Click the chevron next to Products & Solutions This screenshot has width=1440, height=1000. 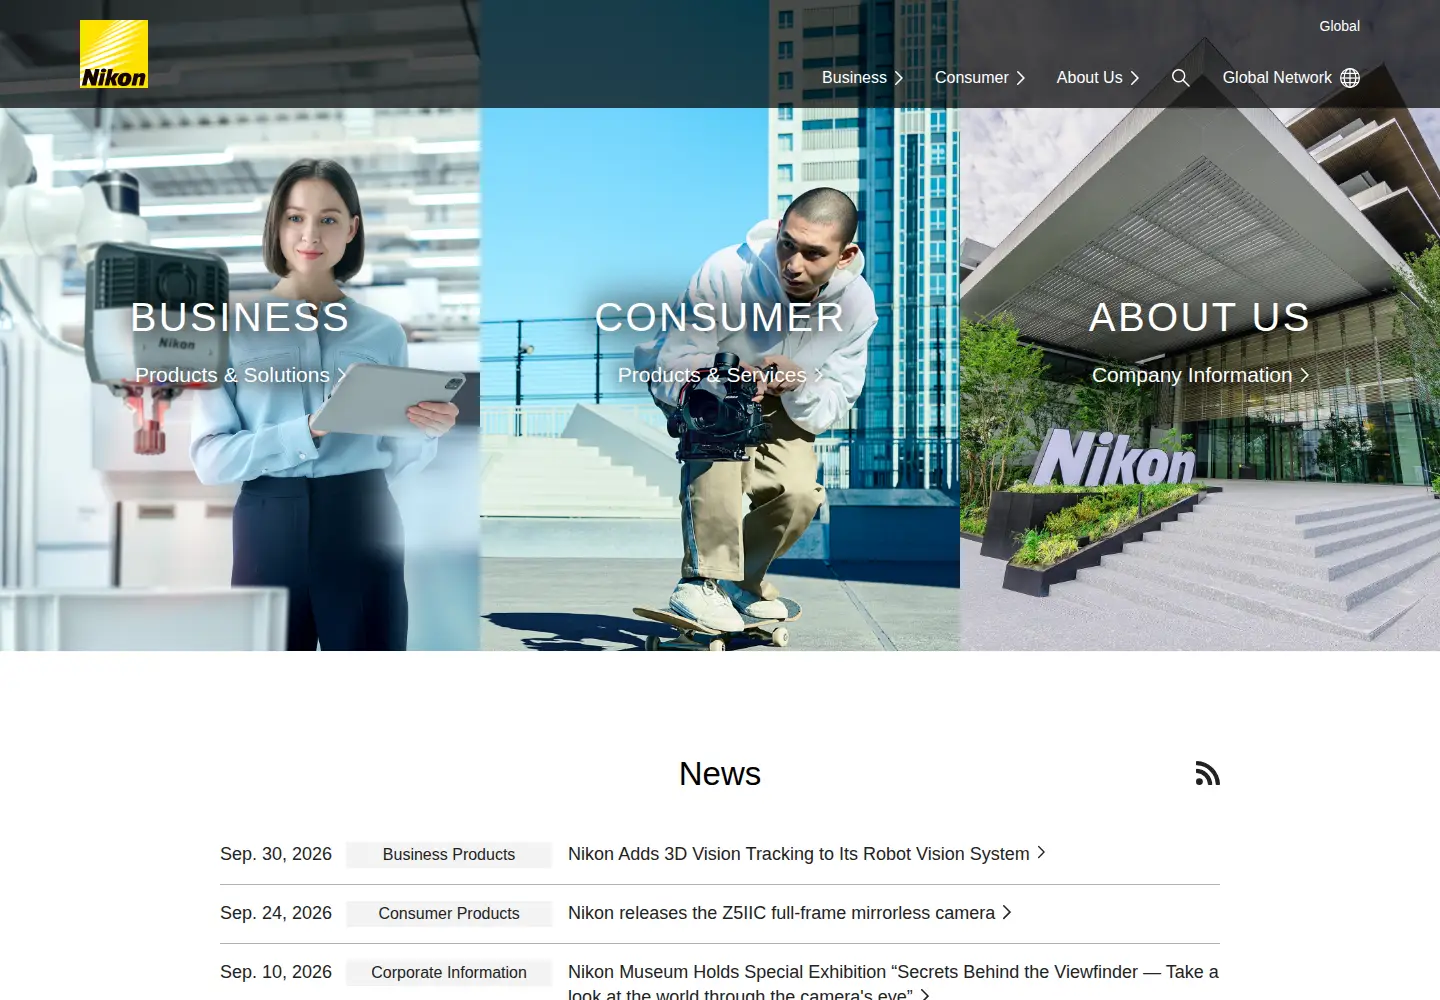341,375
